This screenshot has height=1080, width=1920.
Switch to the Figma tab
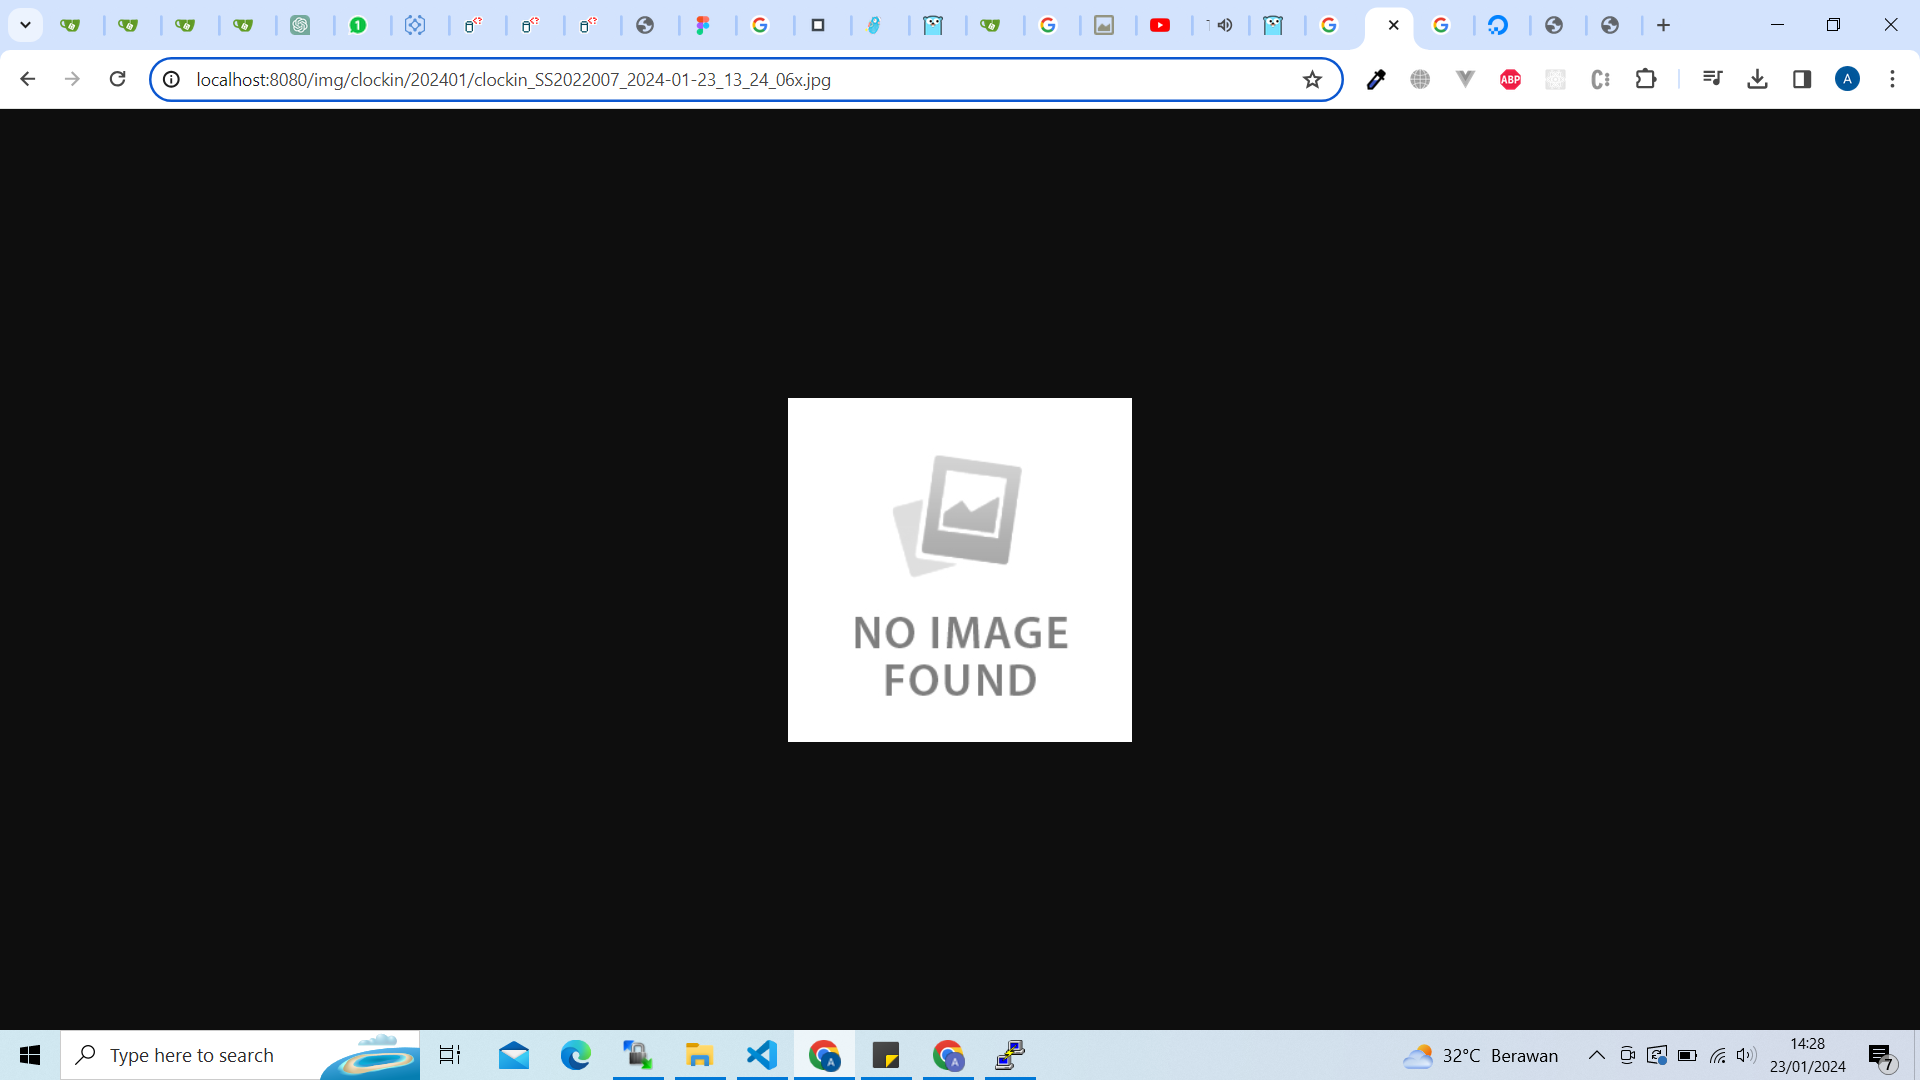pos(703,25)
